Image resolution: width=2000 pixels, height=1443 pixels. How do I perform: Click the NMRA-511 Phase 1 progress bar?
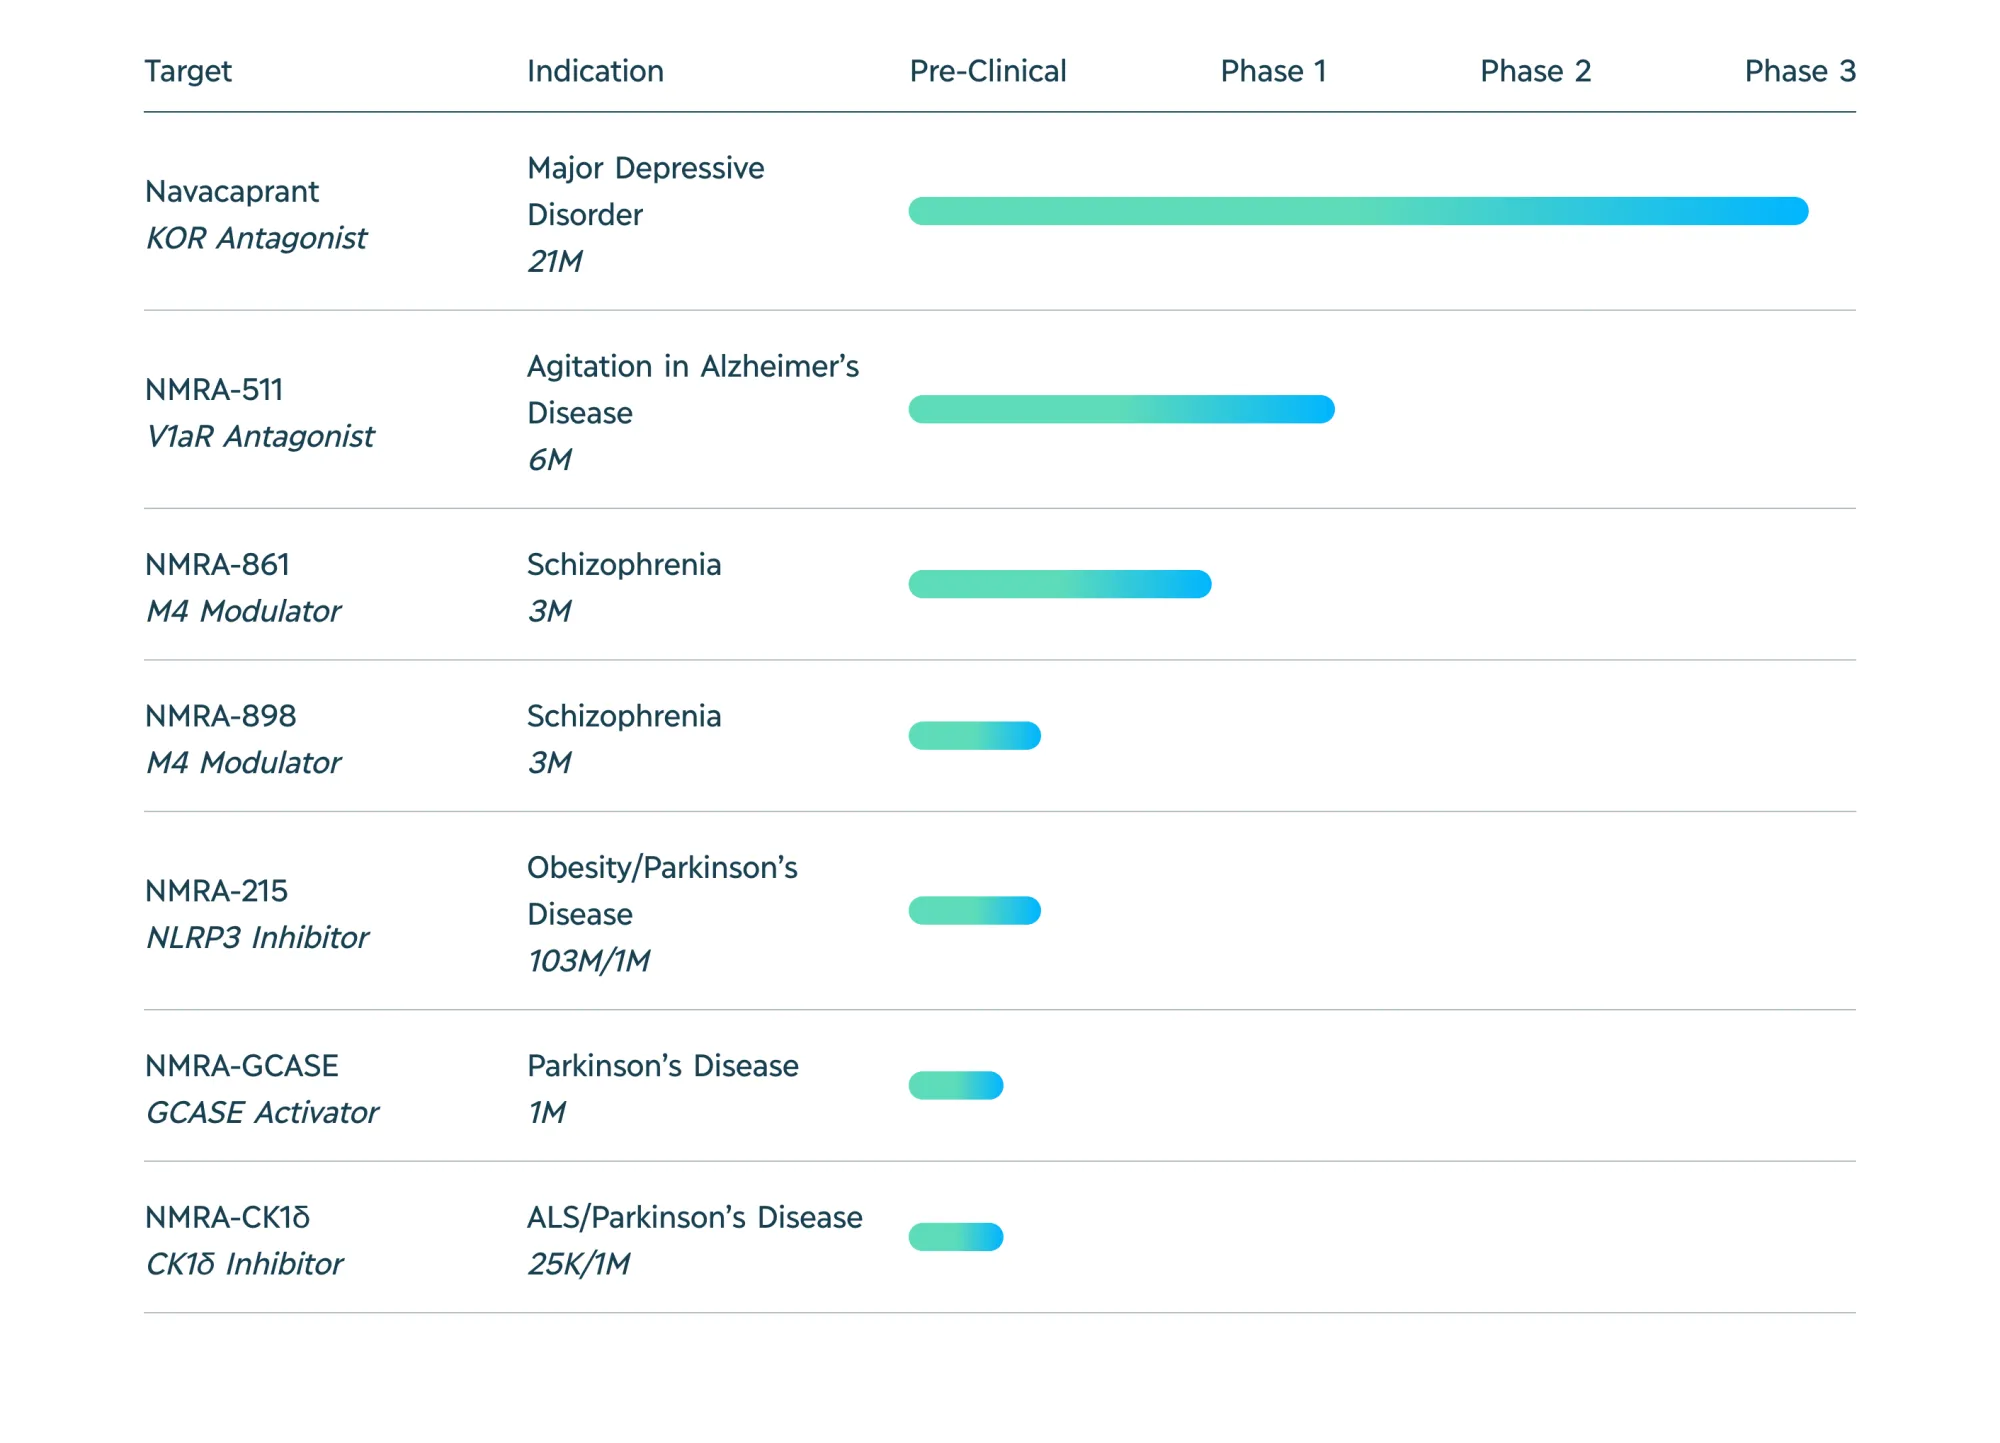pyautogui.click(x=1121, y=409)
